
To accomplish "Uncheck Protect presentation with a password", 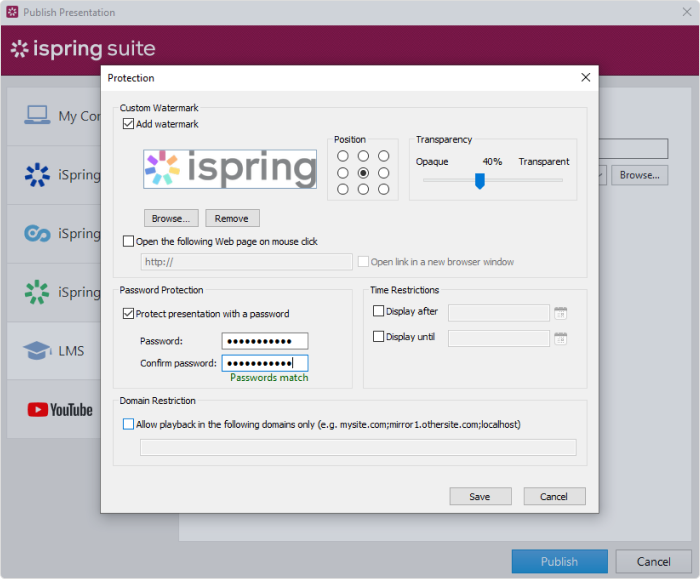I will 128,313.
